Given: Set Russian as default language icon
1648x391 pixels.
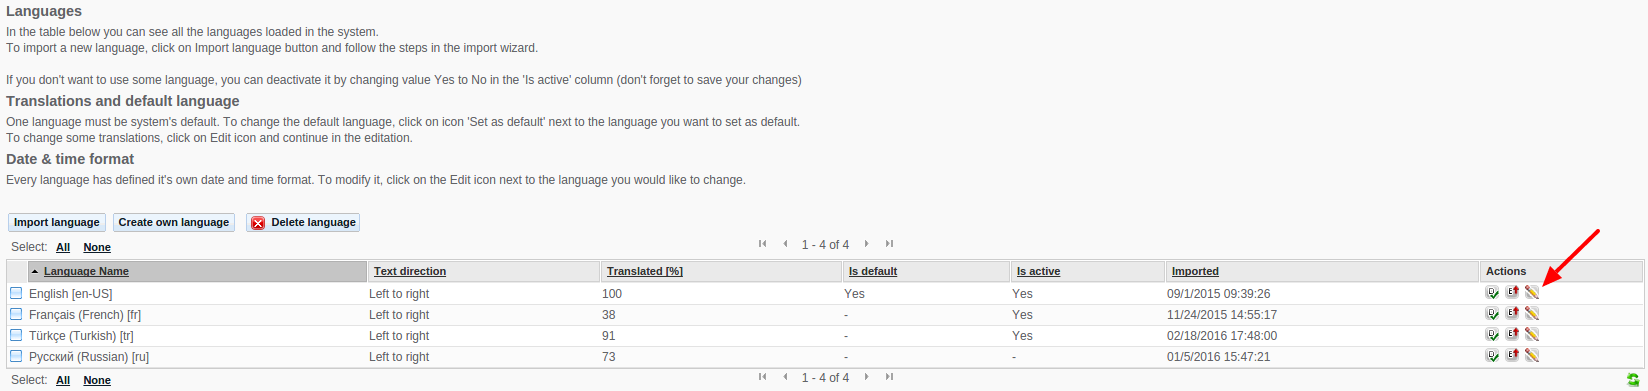Looking at the screenshot, I should [1492, 355].
